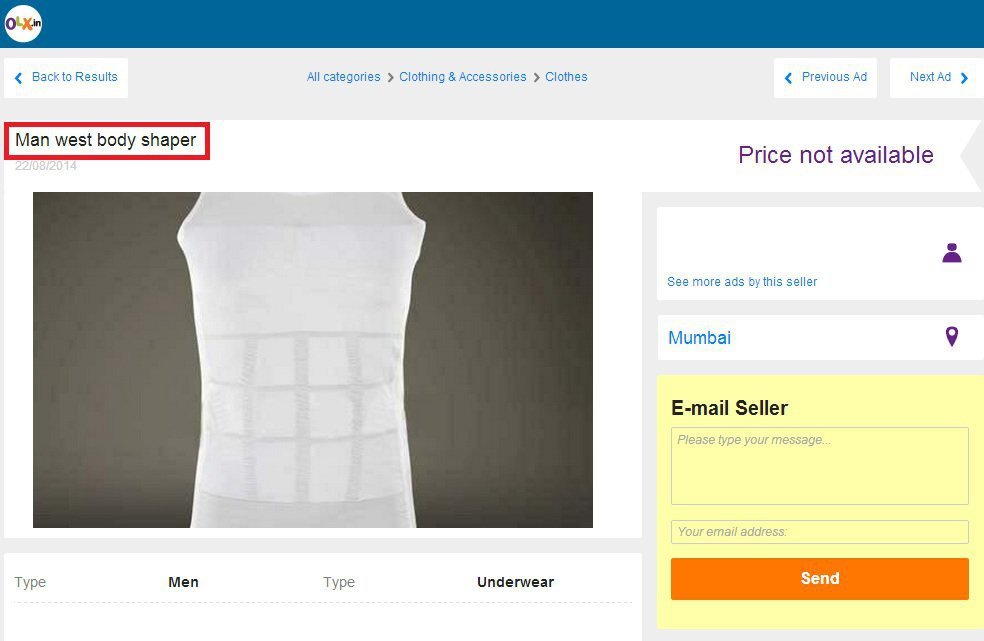Click the Previous Ad left arrow icon
The image size is (984, 641).
[x=788, y=78]
